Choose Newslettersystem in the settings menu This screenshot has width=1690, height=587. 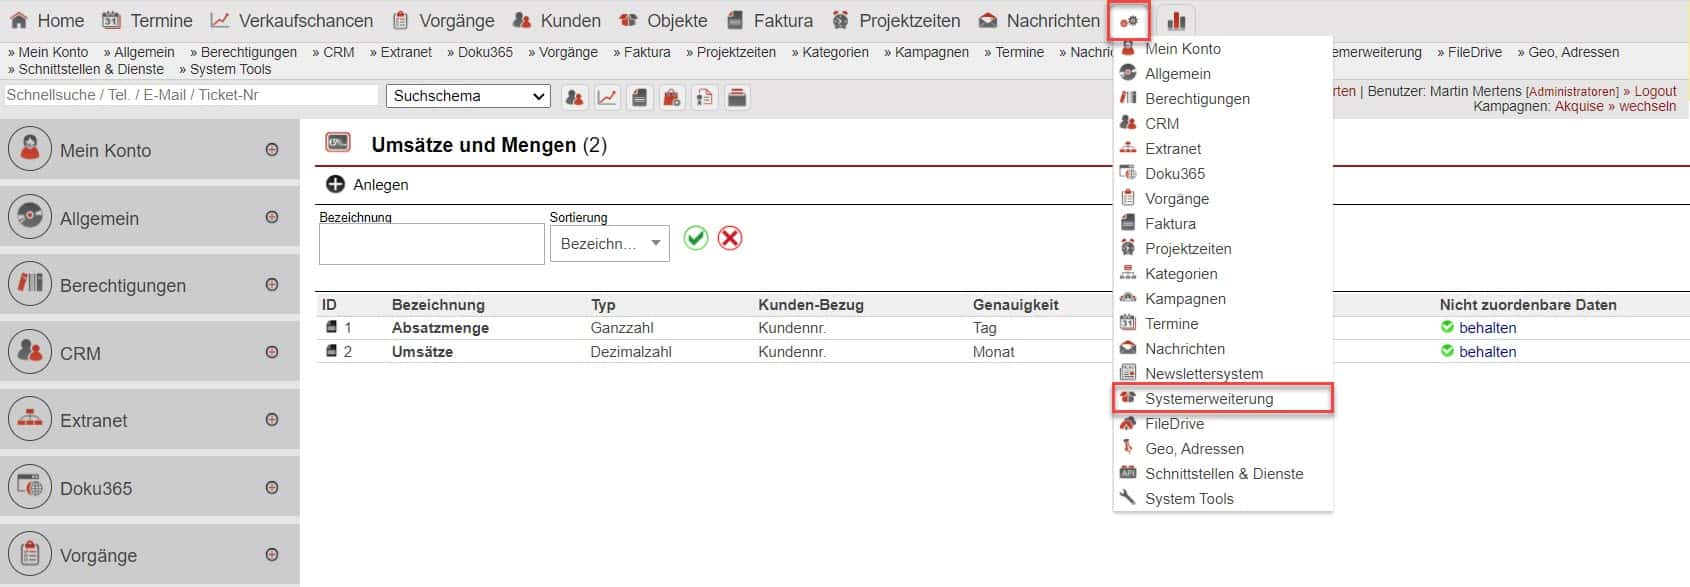click(x=1203, y=374)
